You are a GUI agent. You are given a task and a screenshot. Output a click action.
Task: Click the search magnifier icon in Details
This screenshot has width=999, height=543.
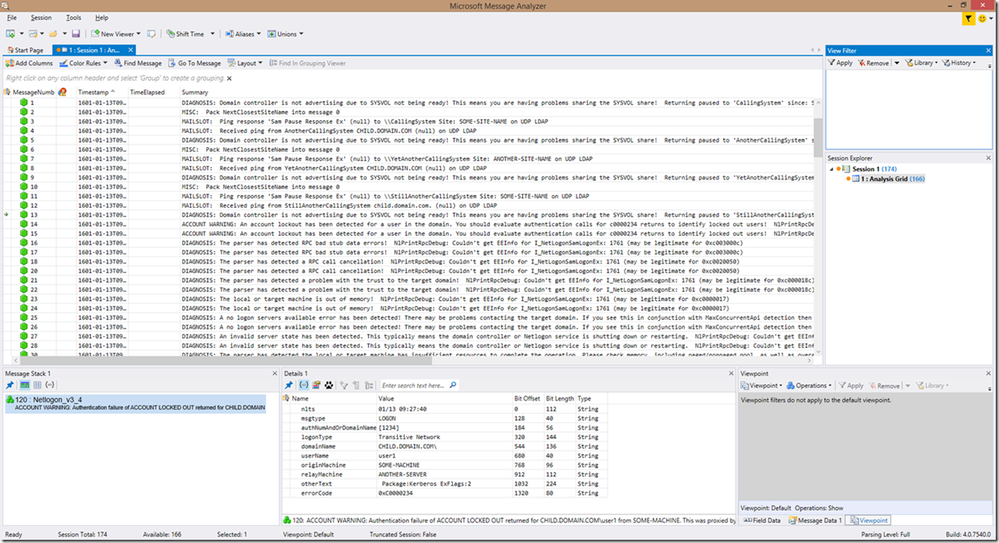pos(453,385)
